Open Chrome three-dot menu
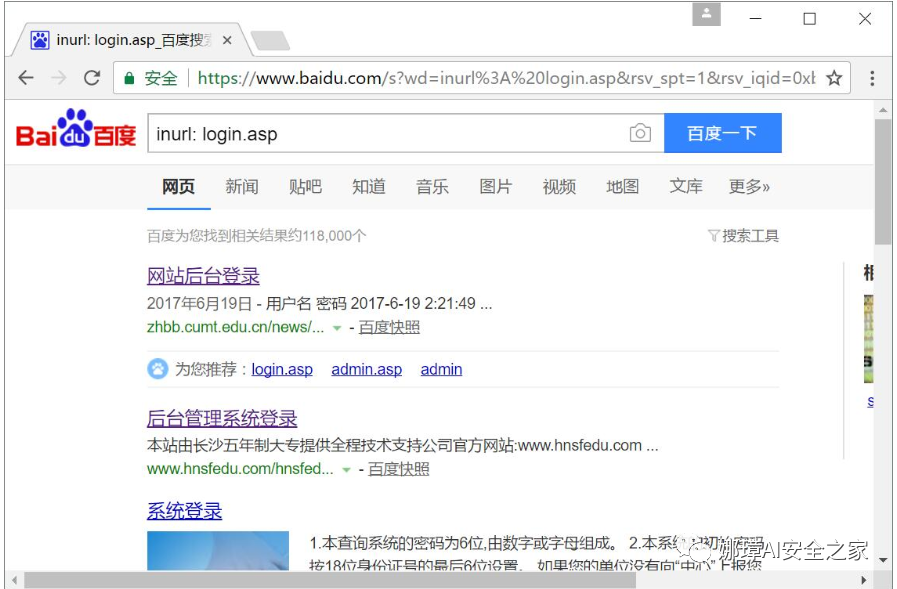897x589 pixels. pyautogui.click(x=872, y=78)
